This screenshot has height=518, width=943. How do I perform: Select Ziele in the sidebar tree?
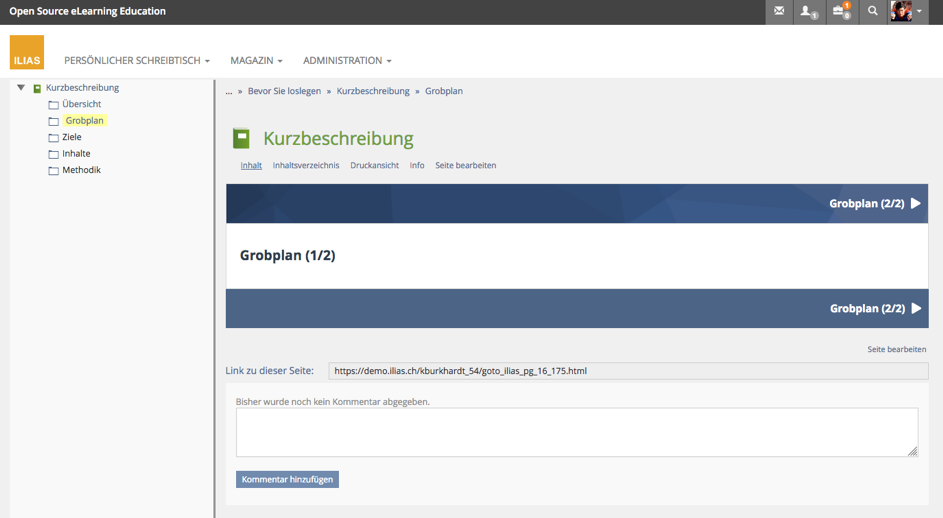[72, 137]
